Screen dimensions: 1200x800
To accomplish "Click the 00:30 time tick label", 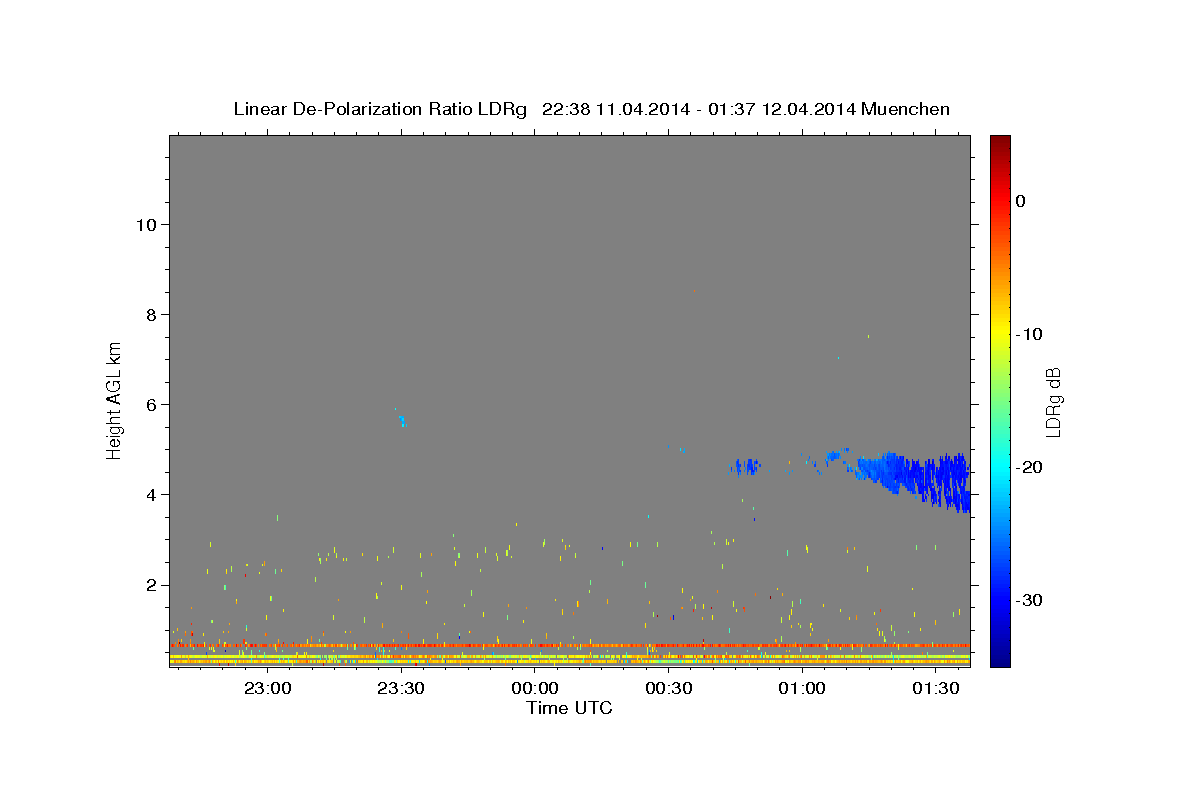I will pyautogui.click(x=669, y=688).
